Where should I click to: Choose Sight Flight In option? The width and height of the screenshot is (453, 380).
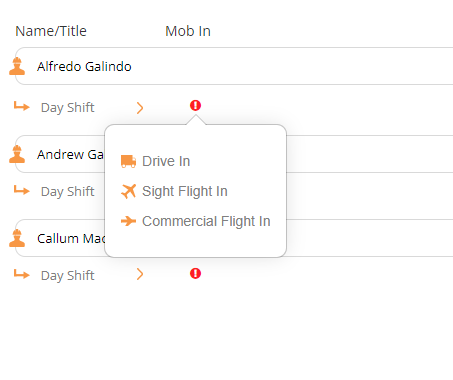(x=185, y=191)
